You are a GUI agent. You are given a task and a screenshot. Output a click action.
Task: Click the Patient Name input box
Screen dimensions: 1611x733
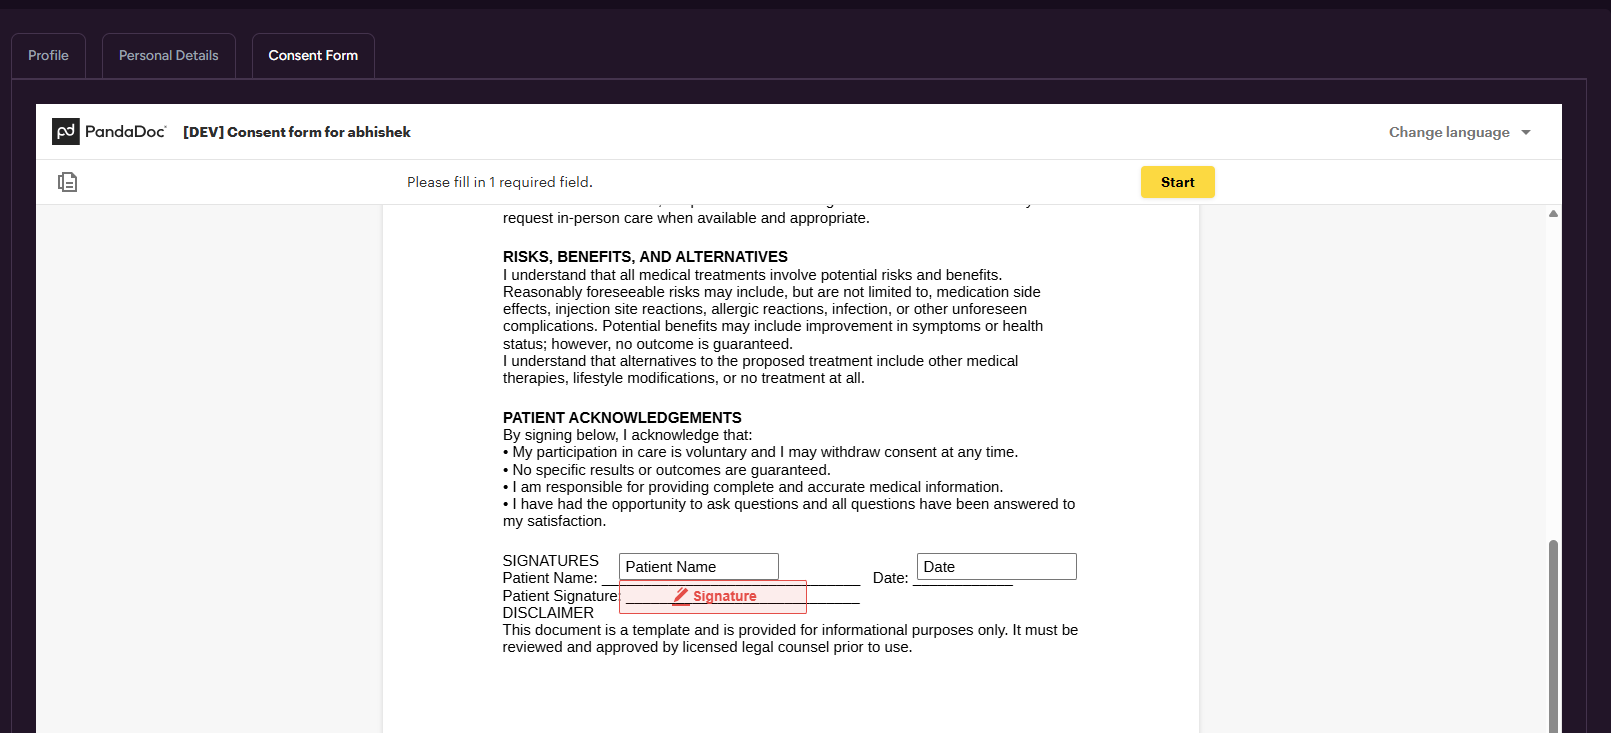pyautogui.click(x=698, y=567)
